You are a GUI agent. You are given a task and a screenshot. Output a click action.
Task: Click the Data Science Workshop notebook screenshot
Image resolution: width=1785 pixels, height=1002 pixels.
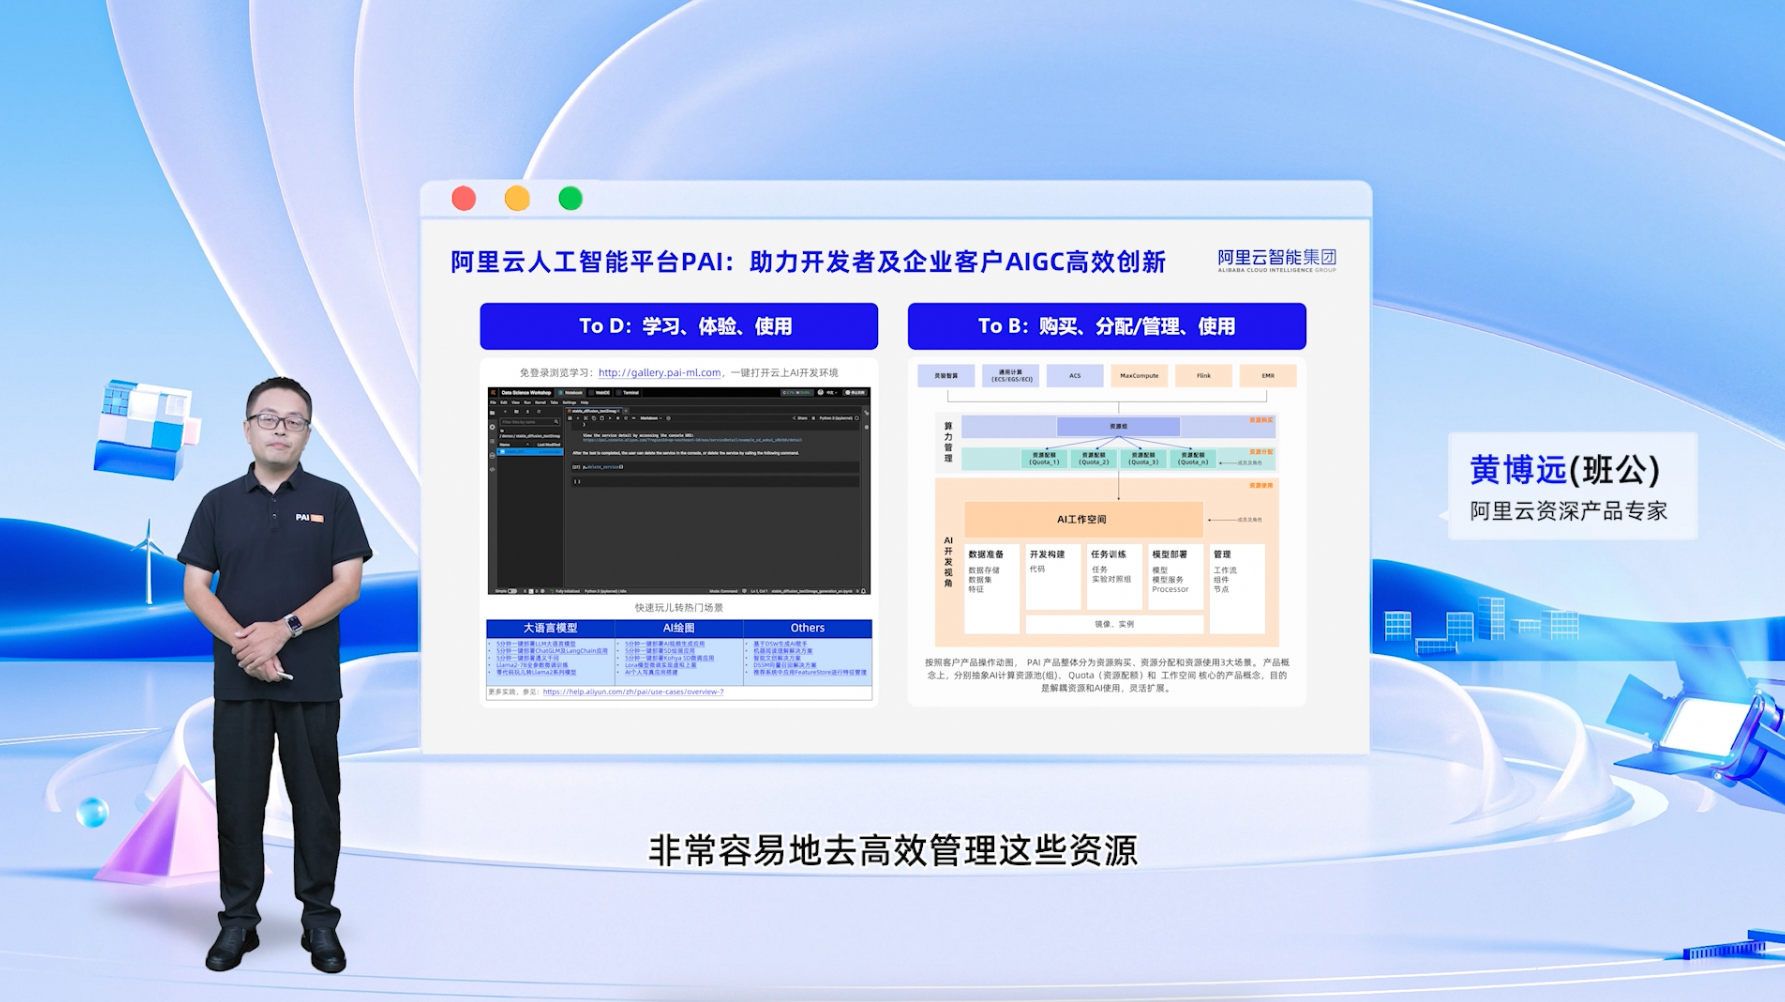point(679,491)
